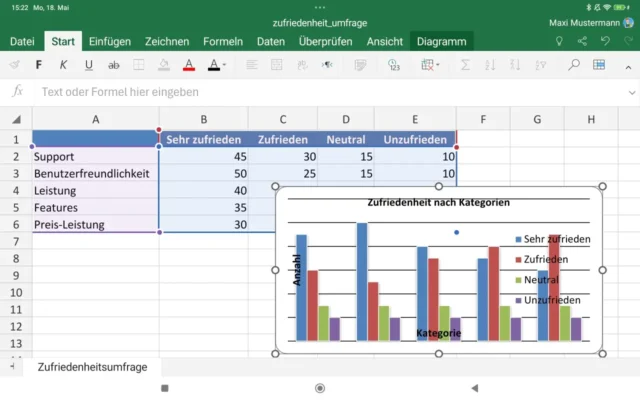The height and width of the screenshot is (400, 640).
Task: Click cell containing Benutzerfreundlichkeit
Action: pos(96,174)
